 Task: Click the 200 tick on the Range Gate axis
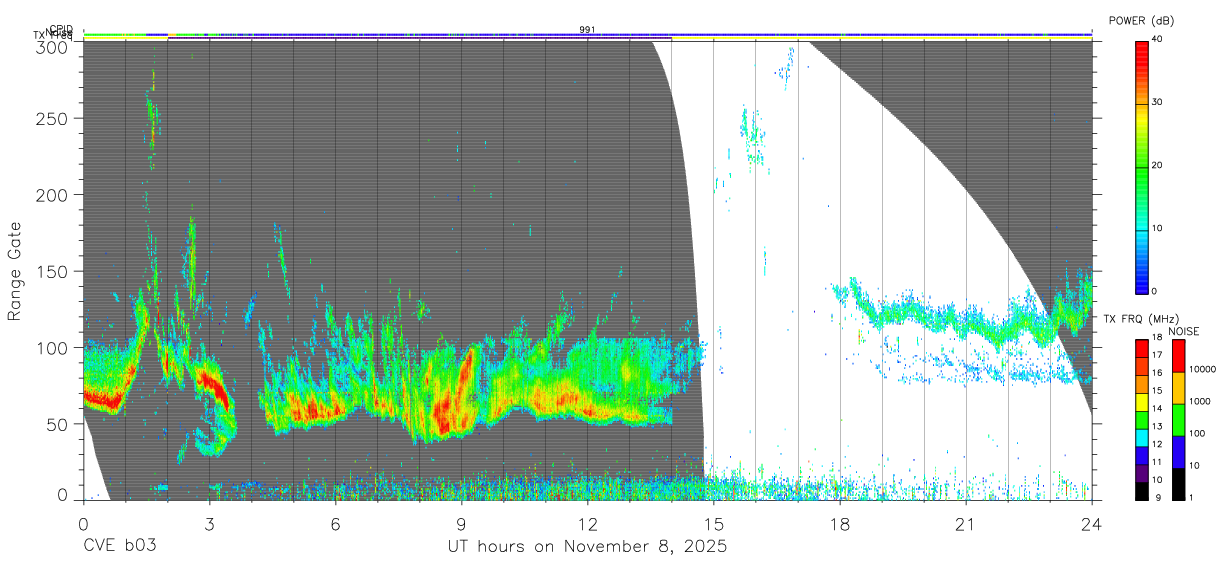pyautogui.click(x=53, y=194)
